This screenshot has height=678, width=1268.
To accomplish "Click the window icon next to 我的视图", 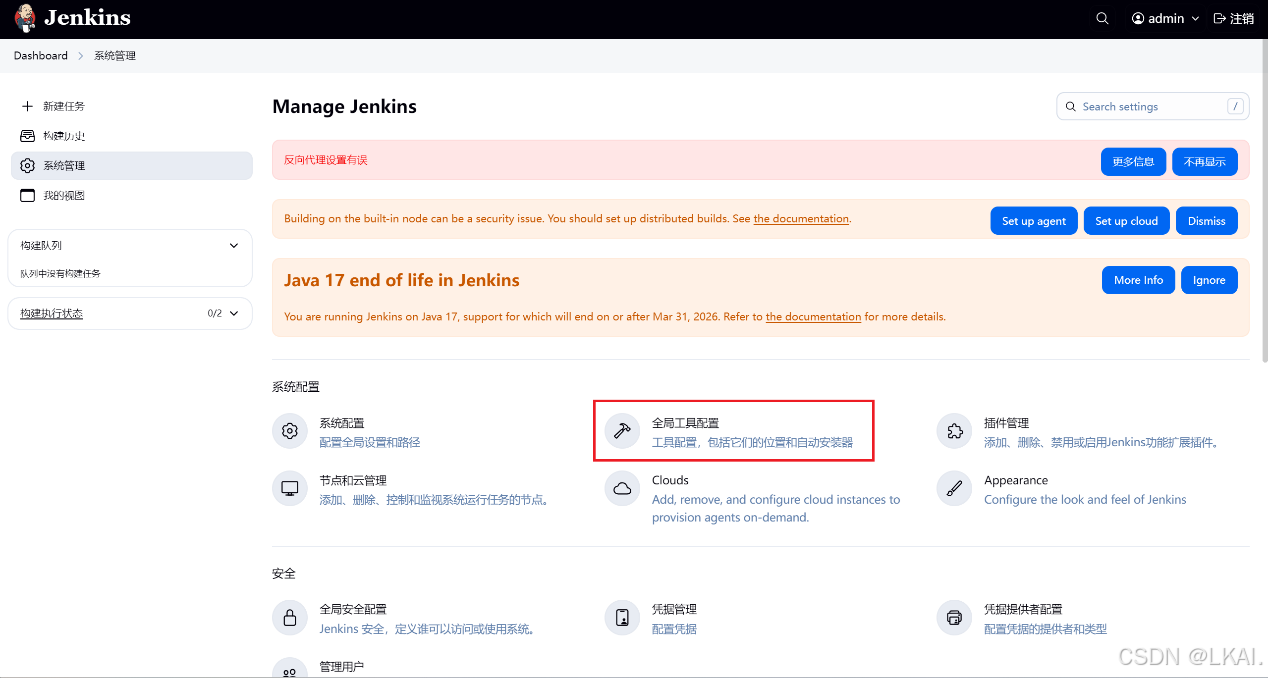I will pos(27,196).
